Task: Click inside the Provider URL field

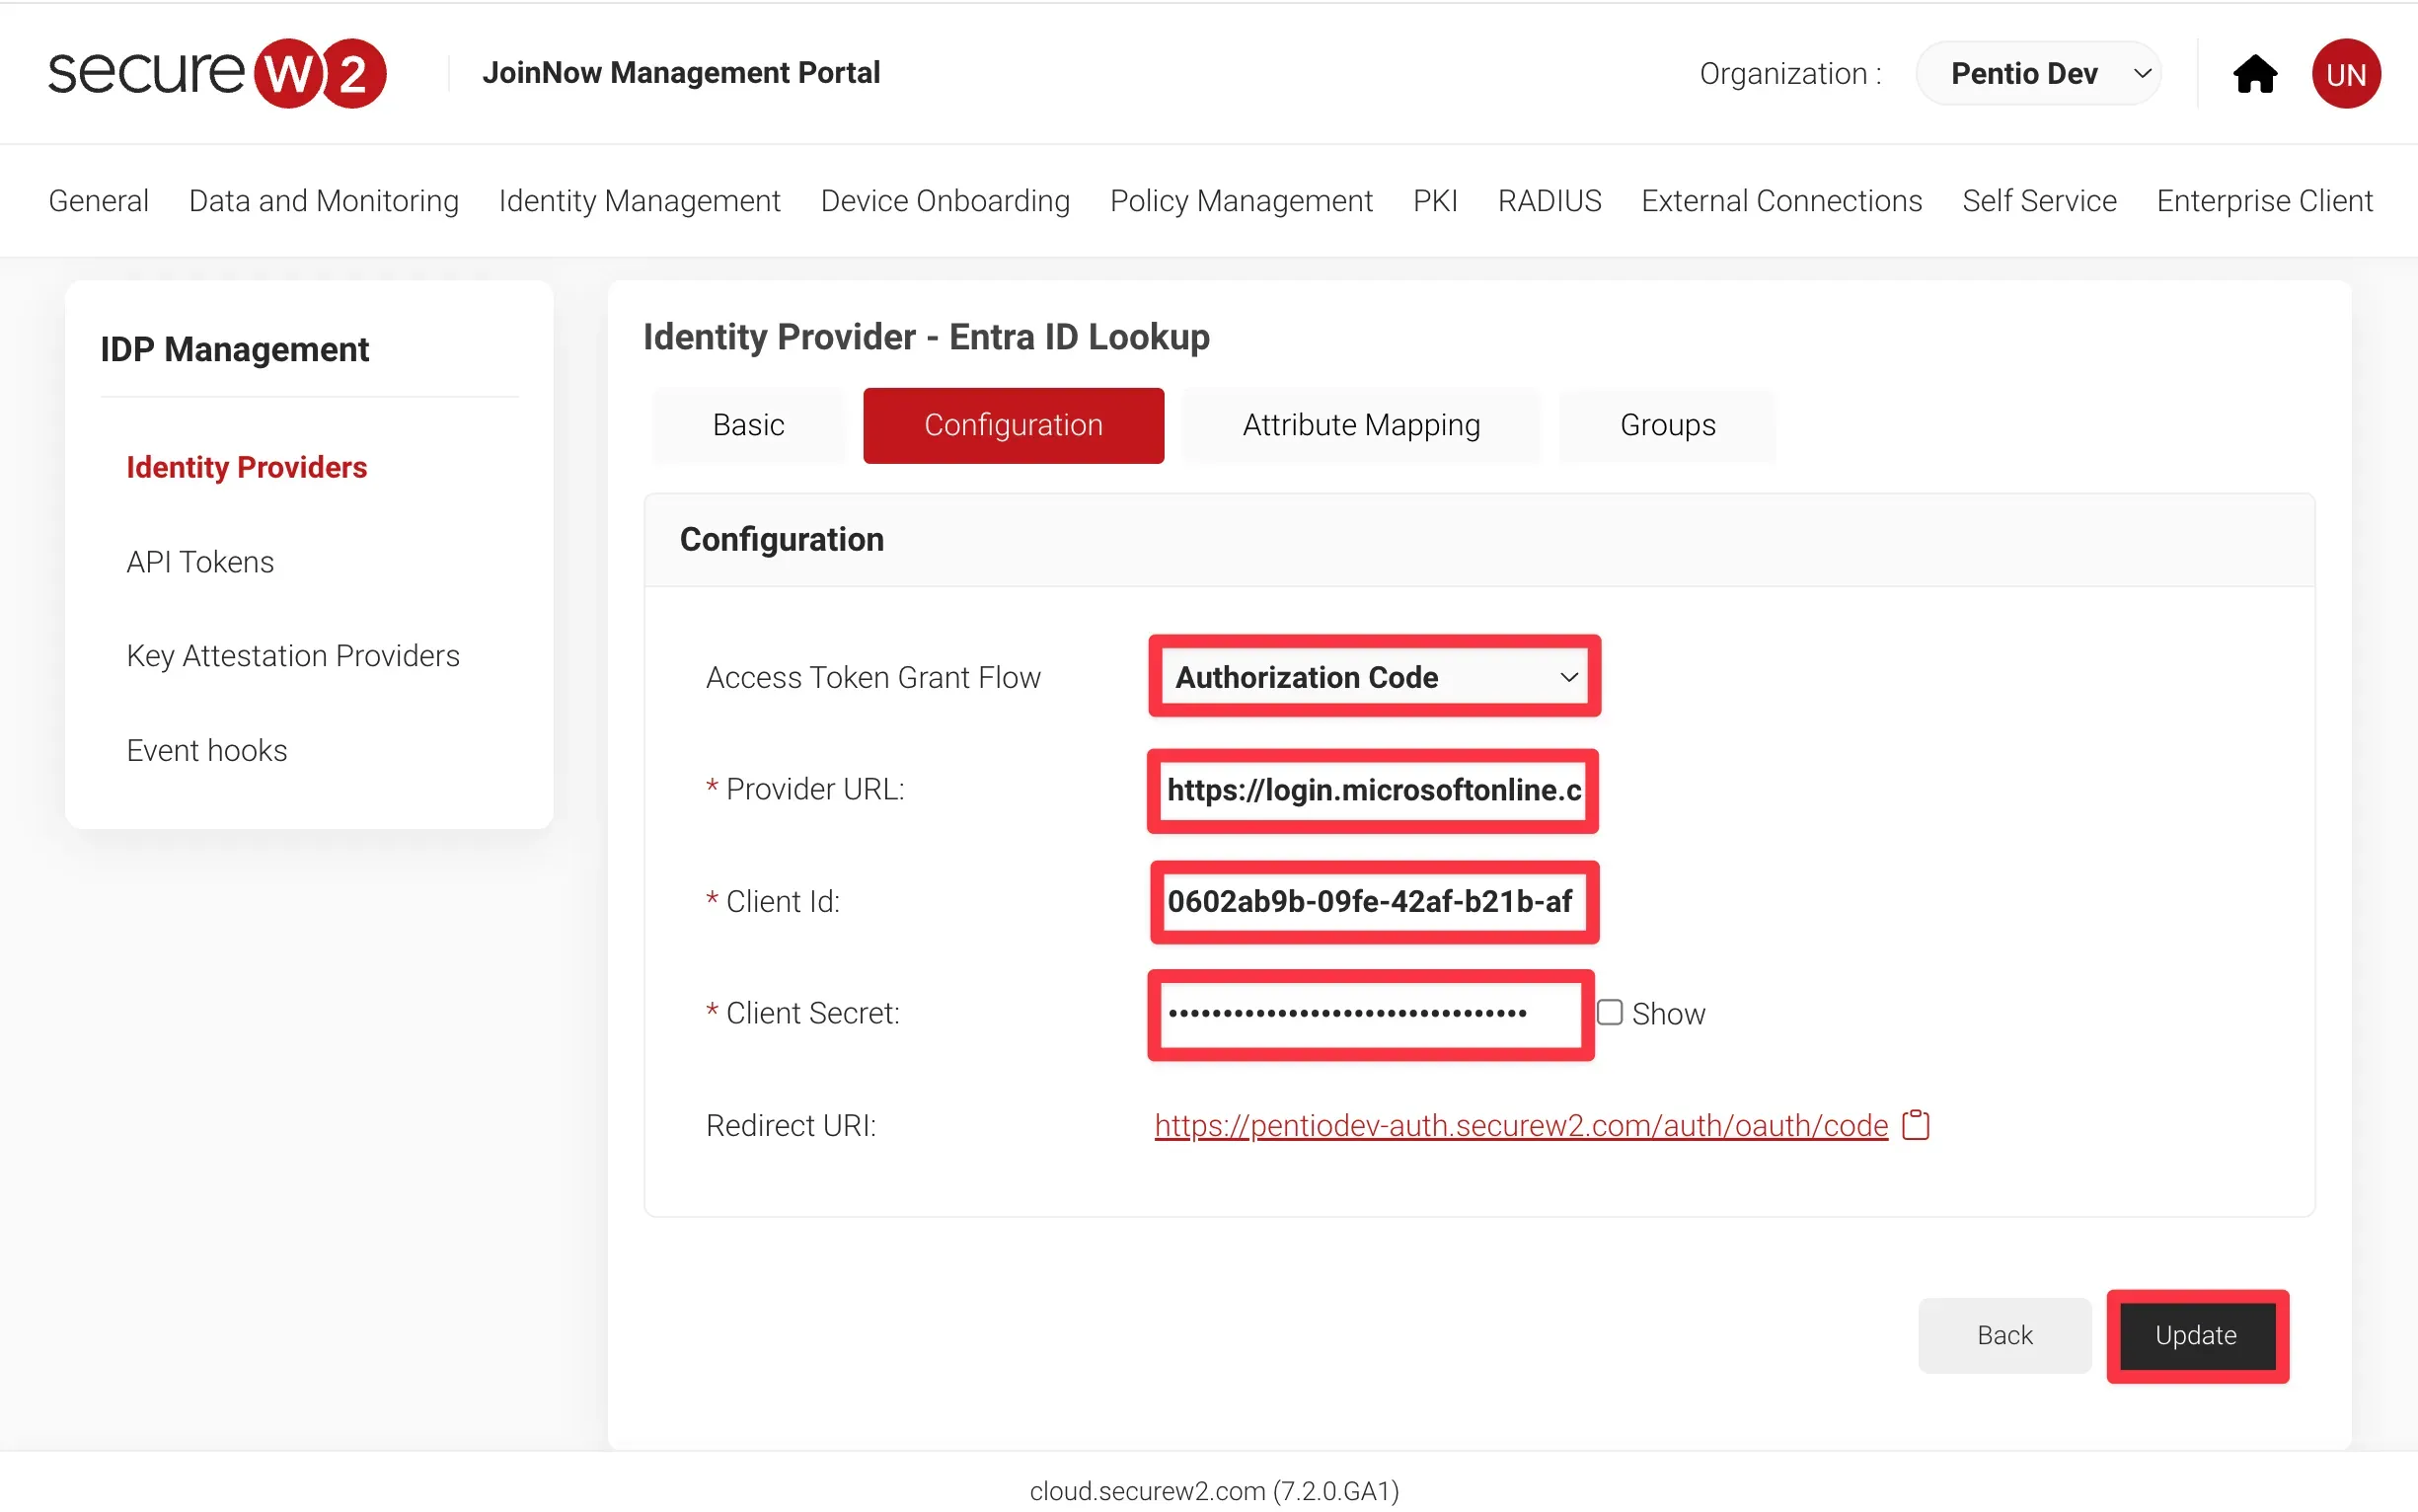Action: 1372,791
